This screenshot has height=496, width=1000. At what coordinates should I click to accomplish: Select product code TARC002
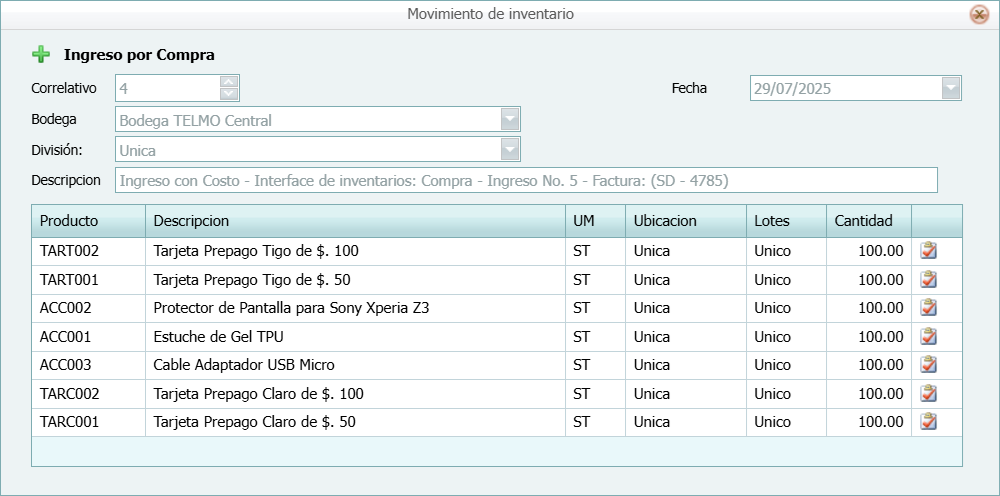[70, 394]
